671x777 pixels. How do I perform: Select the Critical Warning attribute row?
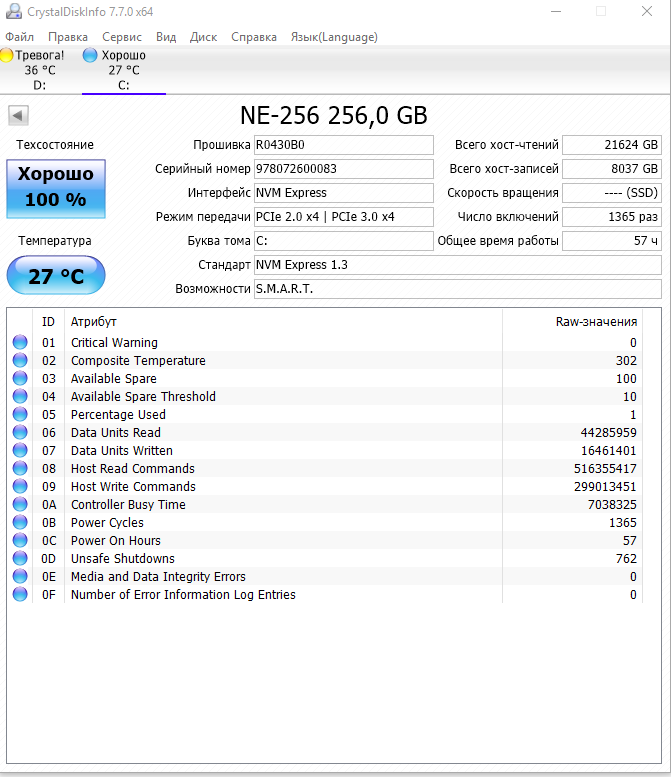pos(325,342)
